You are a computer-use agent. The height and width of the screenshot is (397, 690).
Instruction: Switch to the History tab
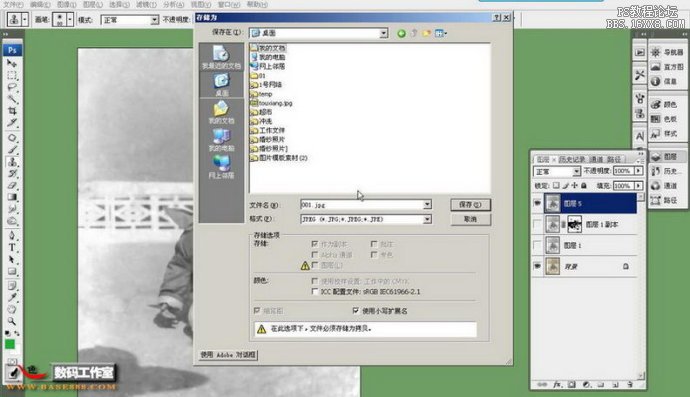pyautogui.click(x=572, y=159)
